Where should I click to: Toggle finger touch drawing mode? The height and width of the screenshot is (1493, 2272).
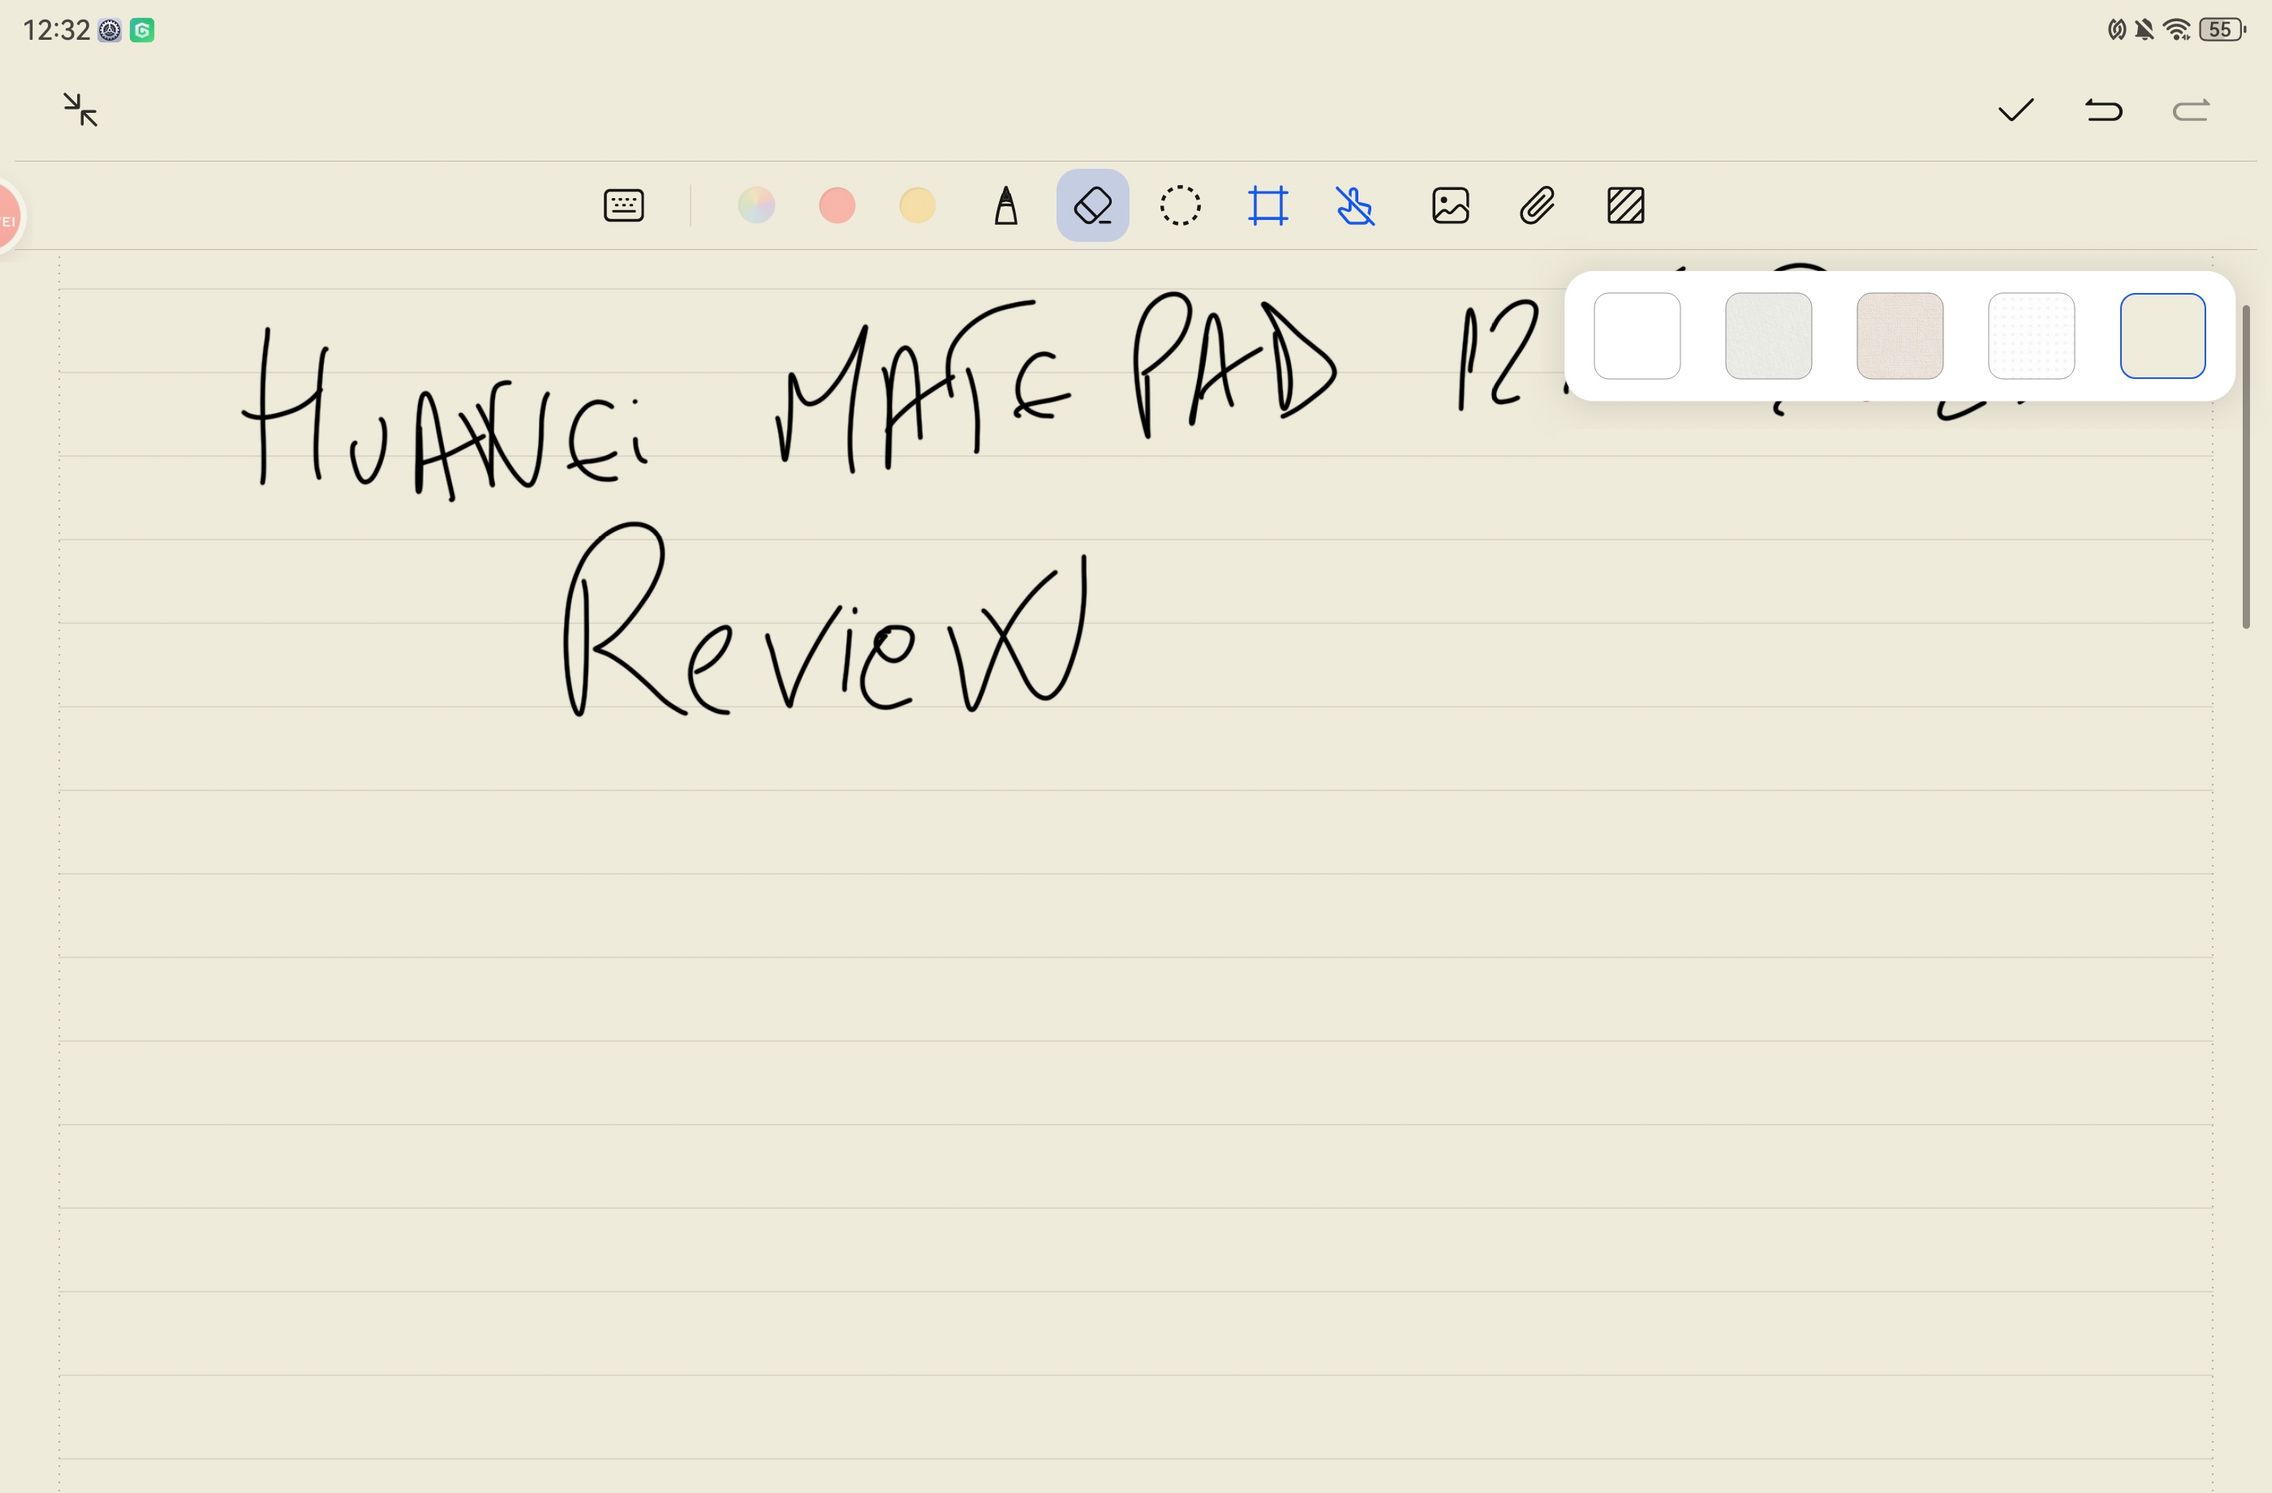(1355, 206)
